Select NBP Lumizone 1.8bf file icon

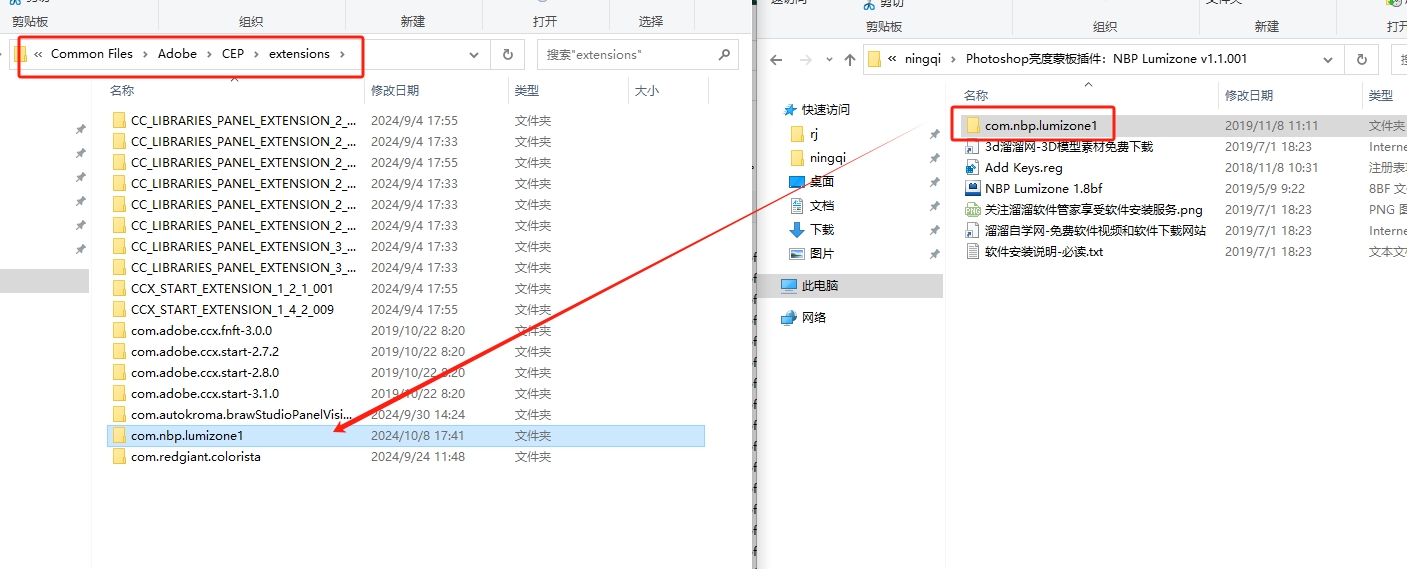point(973,188)
